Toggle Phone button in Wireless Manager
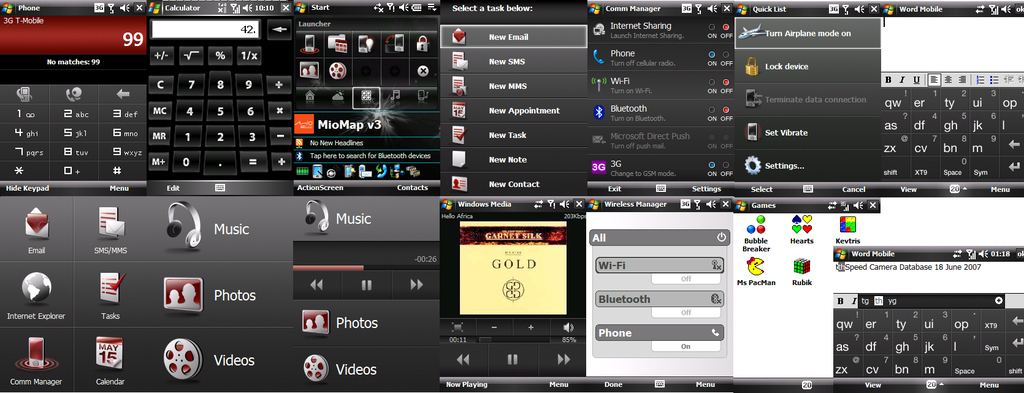This screenshot has width=1024, height=393. [x=660, y=332]
